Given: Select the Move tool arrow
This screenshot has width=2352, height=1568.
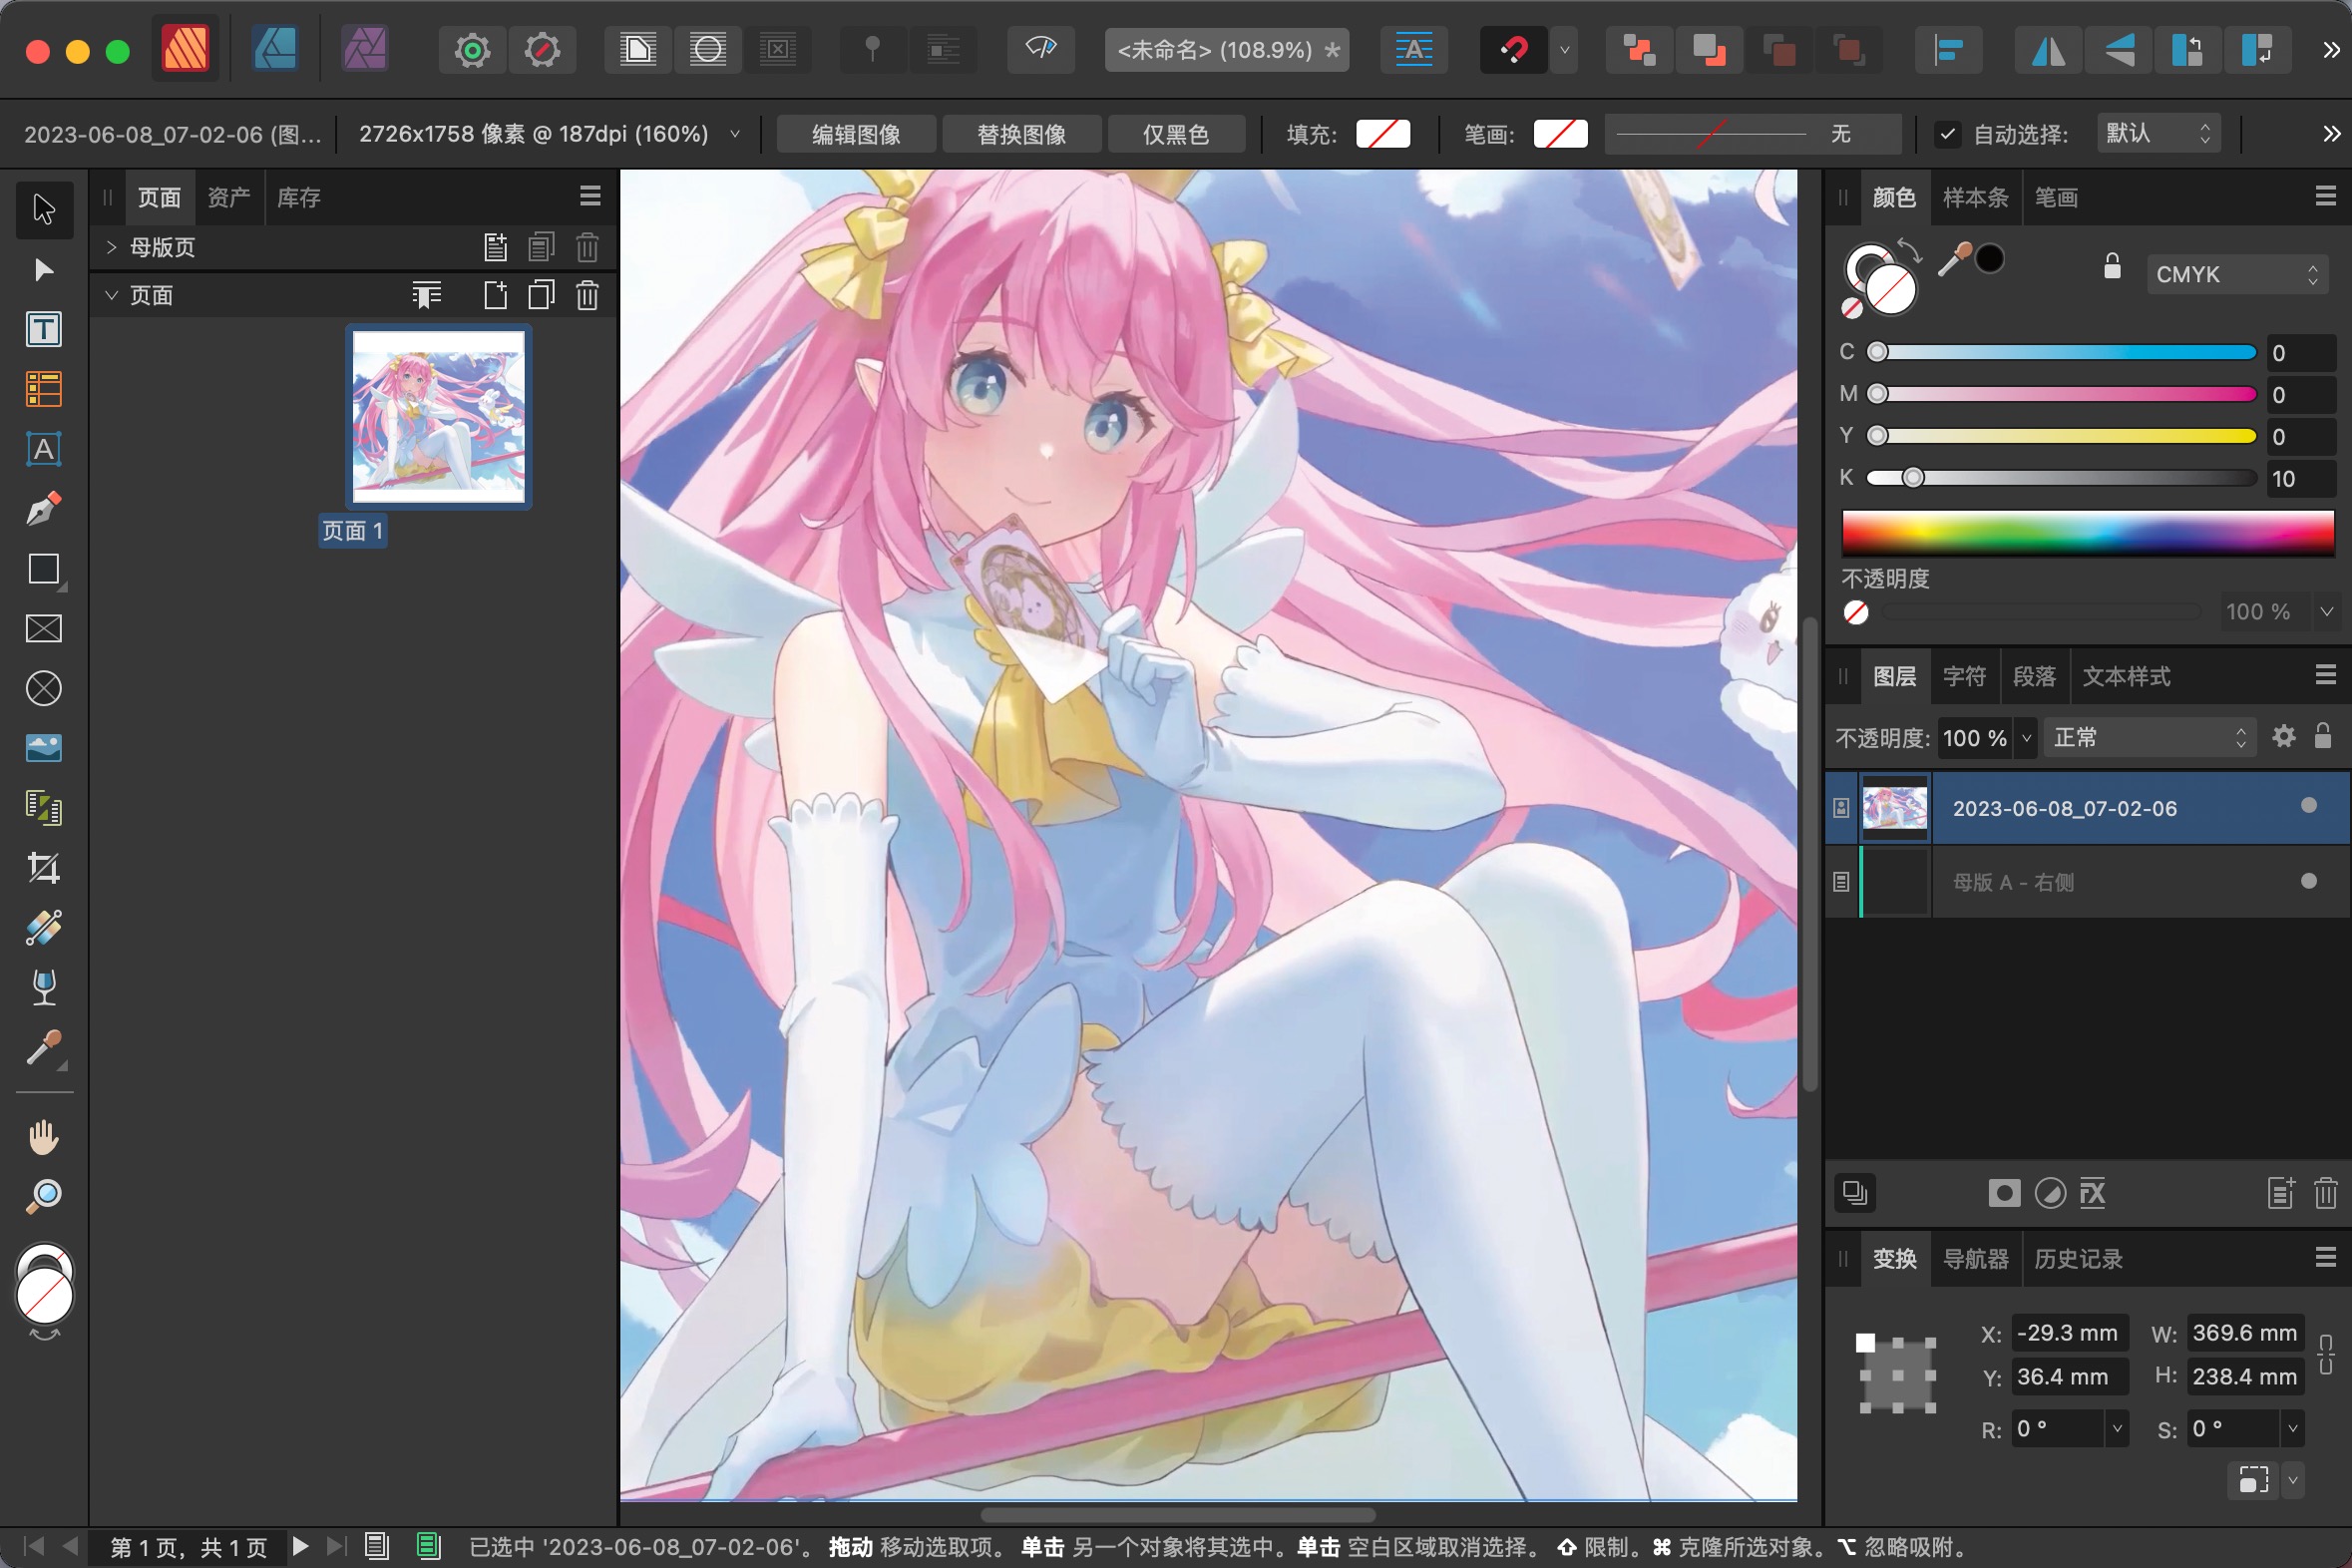Looking at the screenshot, I should click(x=44, y=209).
